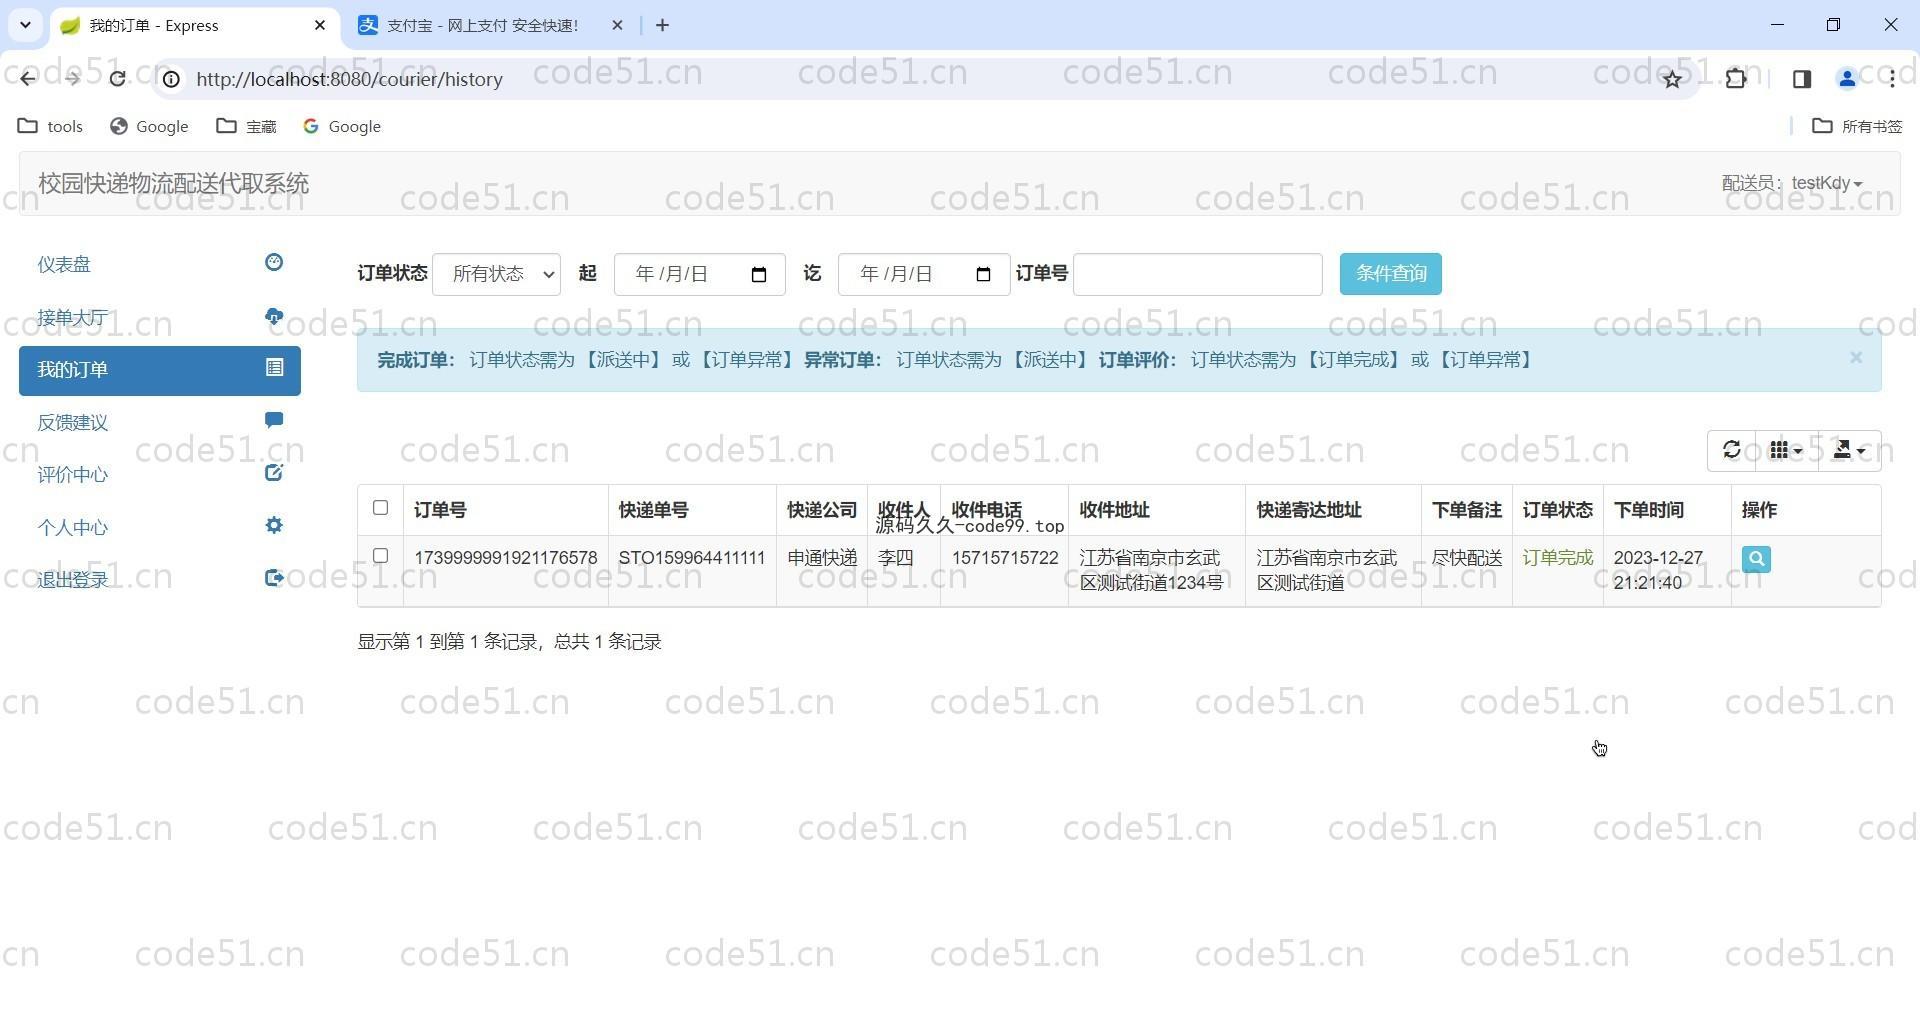1920x1030 pixels.
Task: Go back with the browser back arrow
Action: point(27,78)
